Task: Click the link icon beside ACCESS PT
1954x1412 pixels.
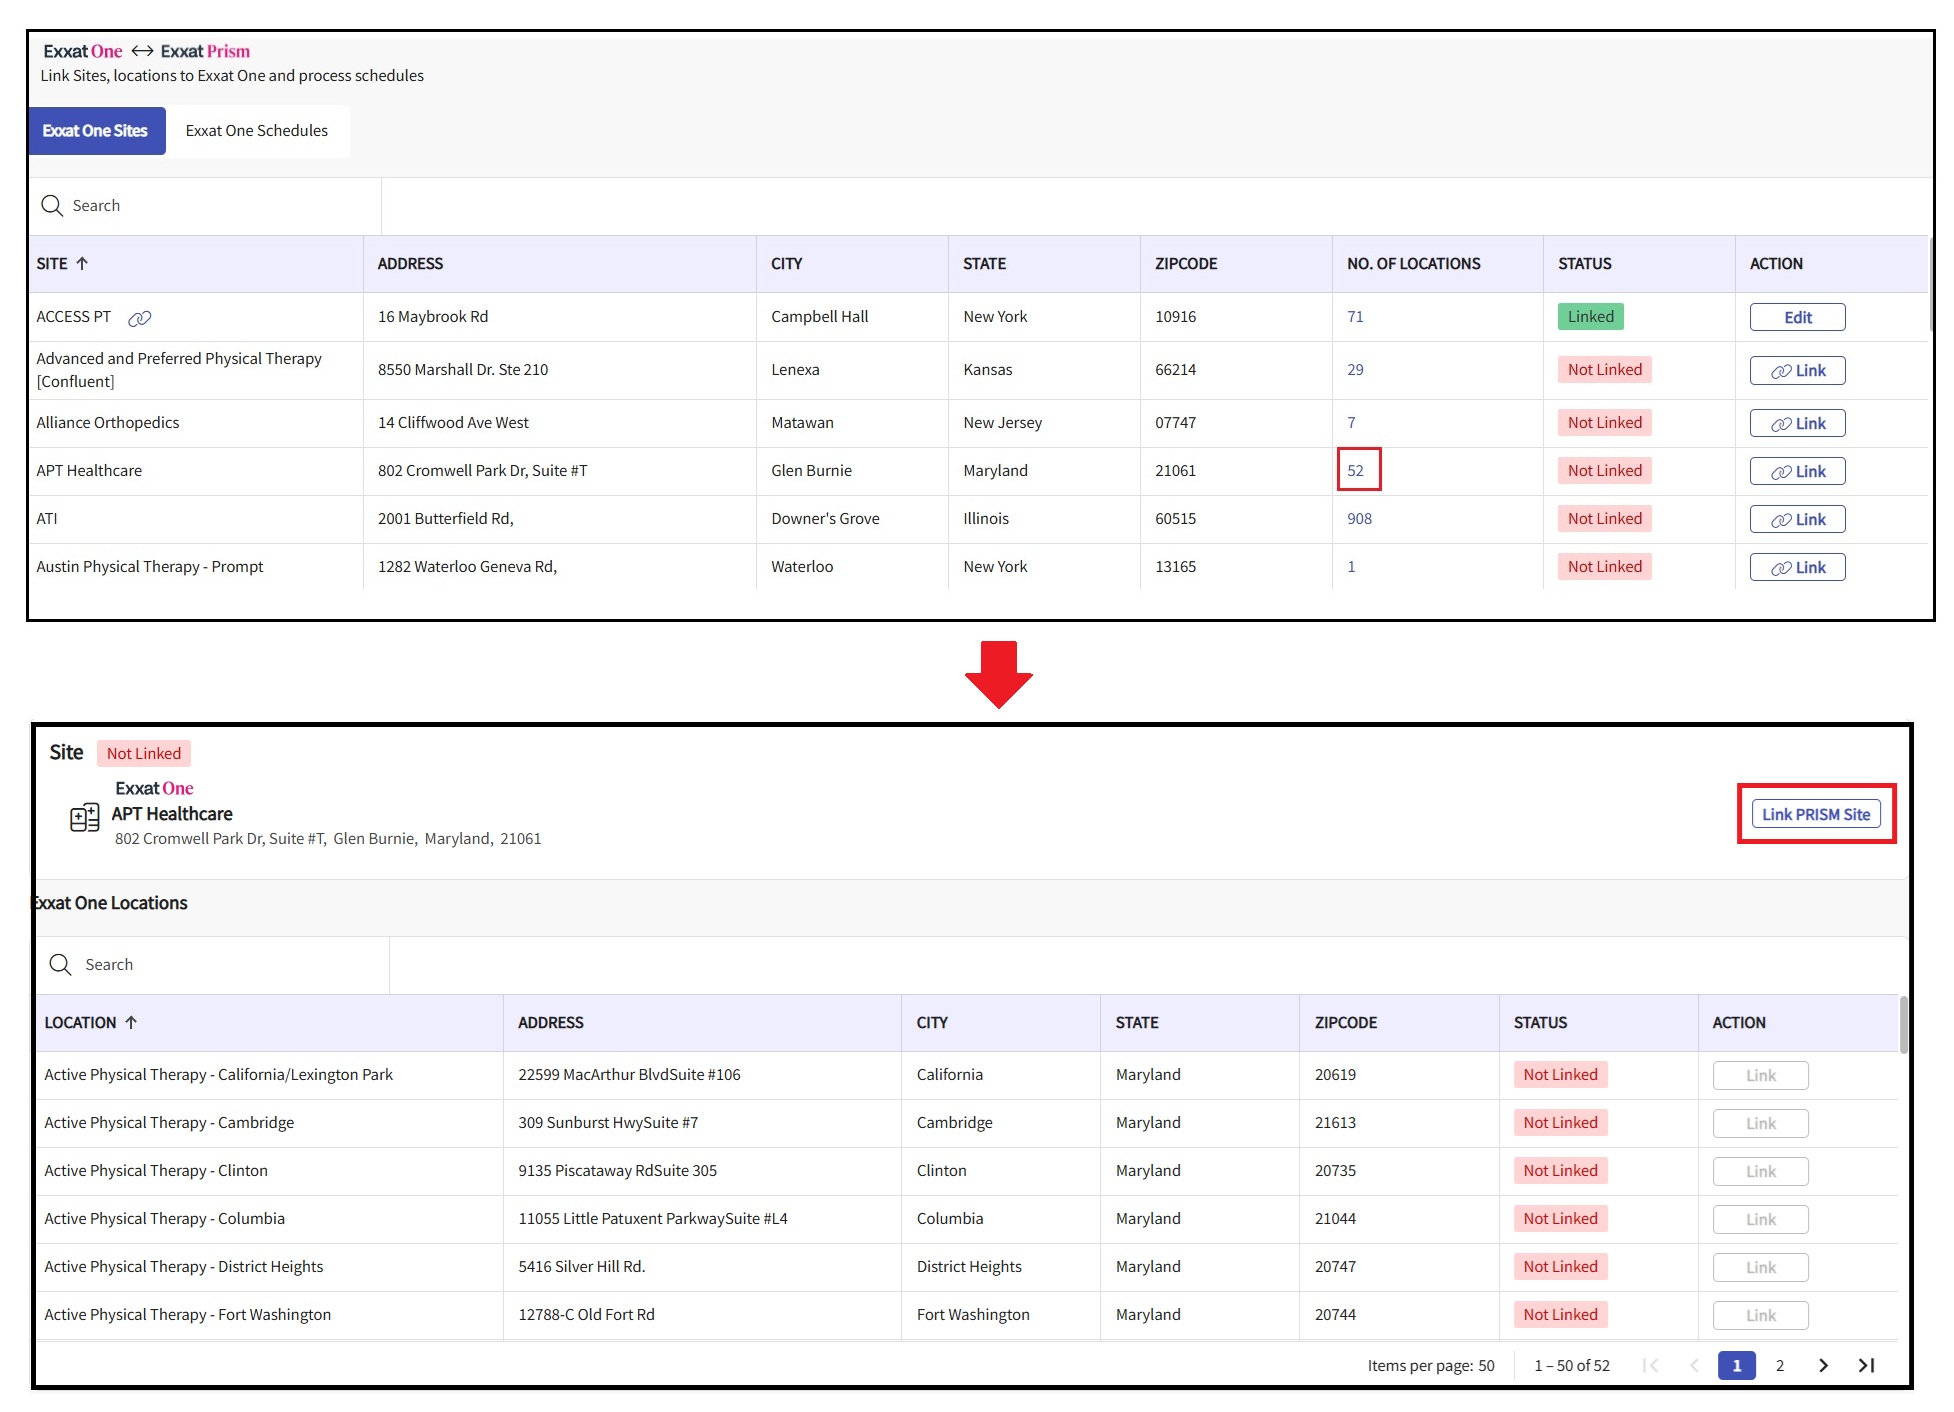Action: click(x=140, y=318)
